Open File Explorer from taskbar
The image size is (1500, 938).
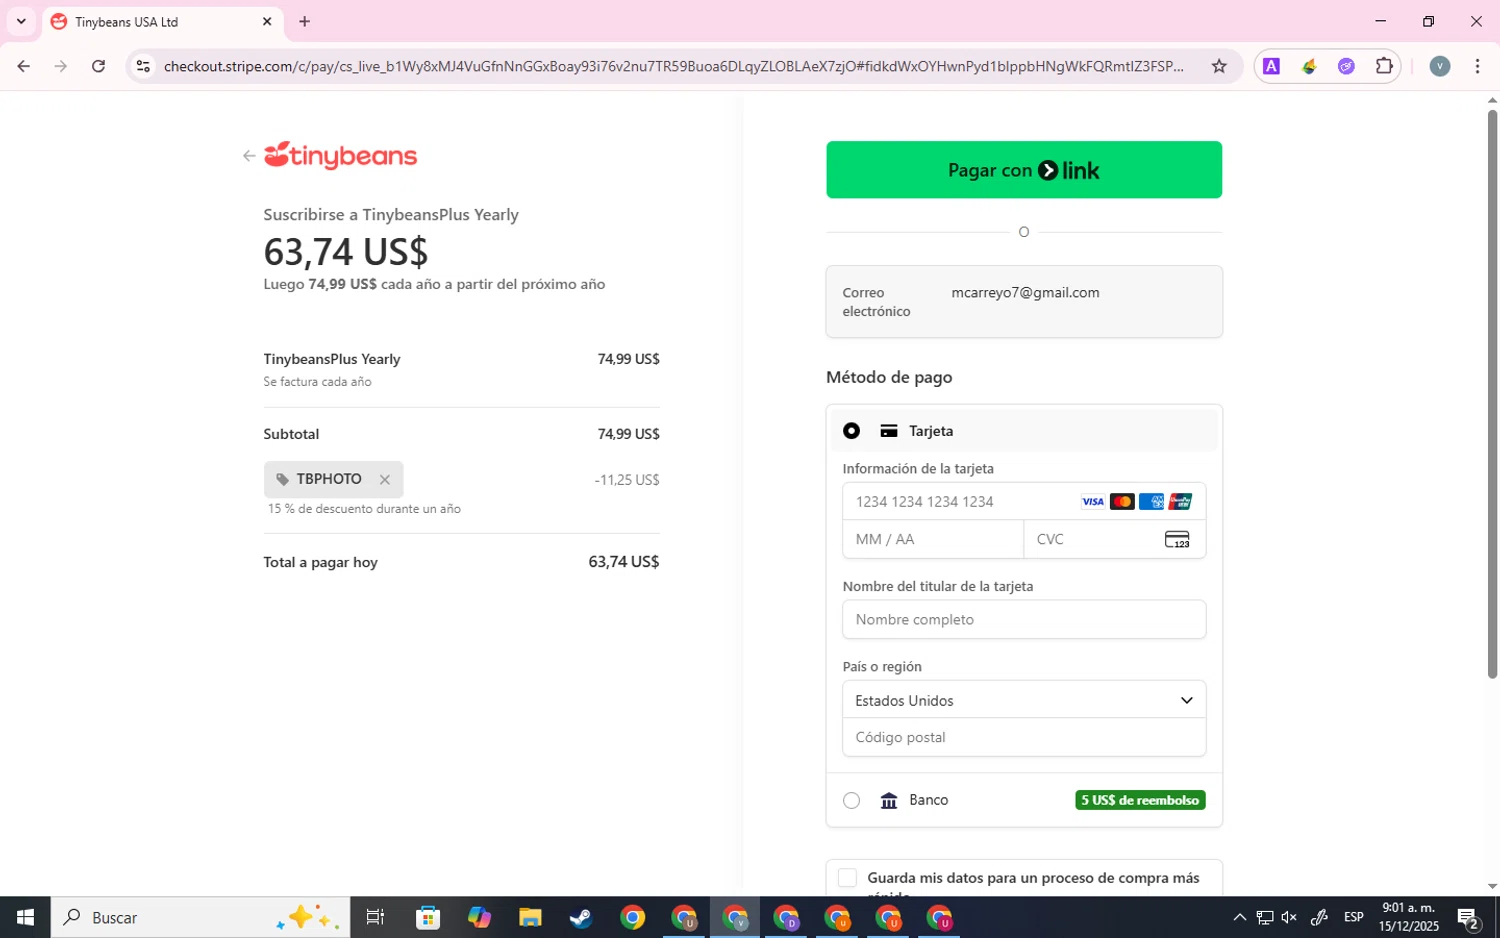tap(530, 917)
